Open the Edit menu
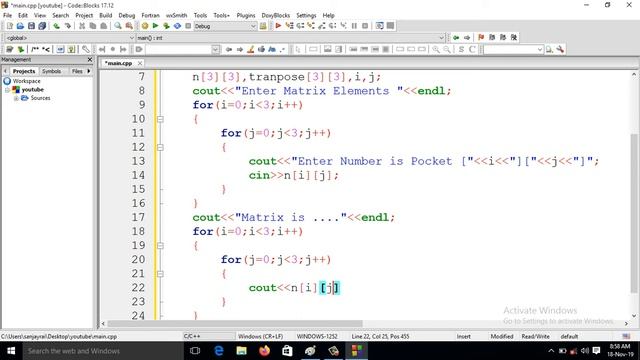This screenshot has height=360, width=640. pyautogui.click(x=23, y=15)
